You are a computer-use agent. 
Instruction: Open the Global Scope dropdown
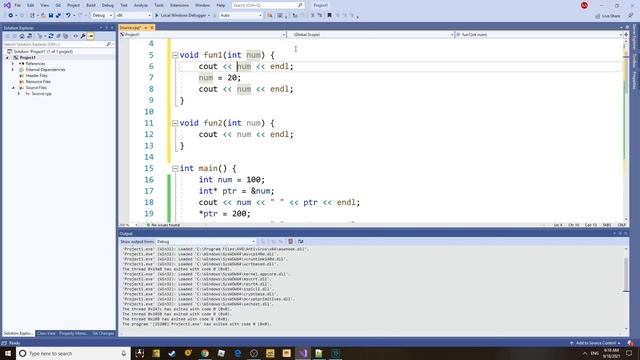(x=371, y=35)
